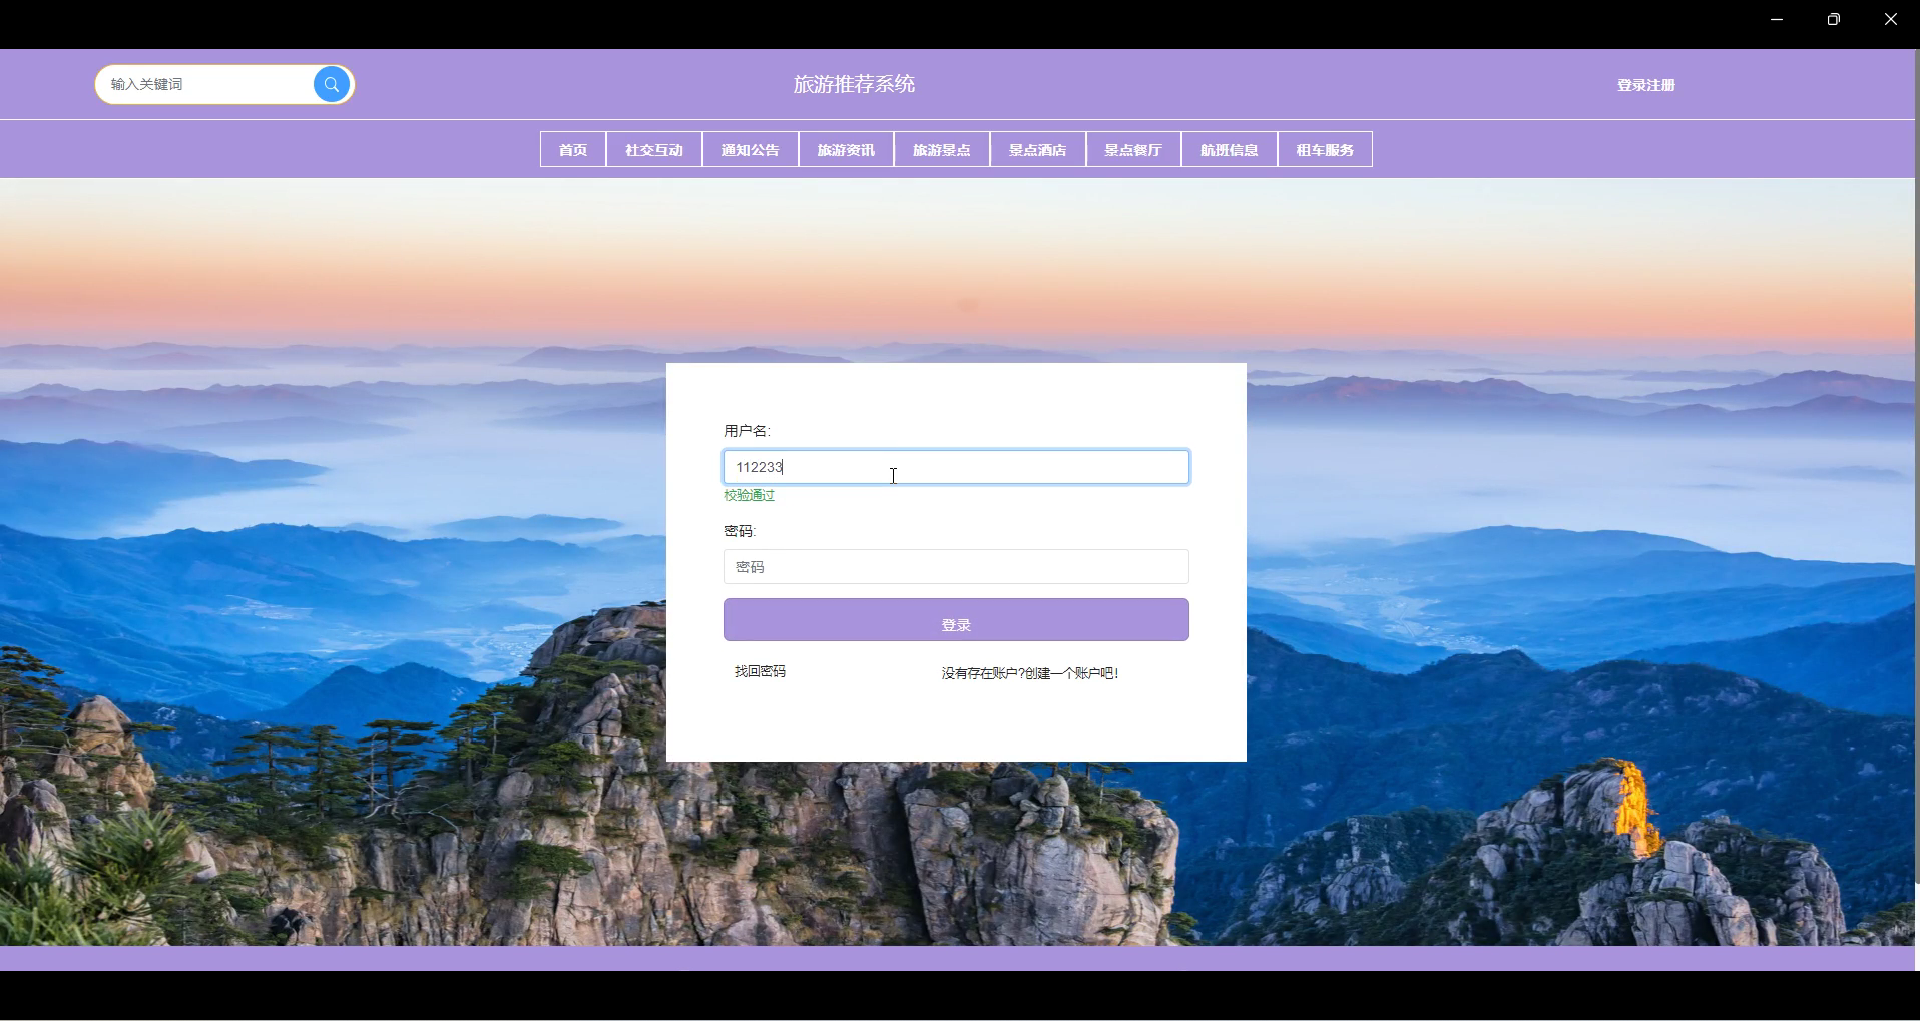Open the 航班信息 nav item
The height and width of the screenshot is (1021, 1920).
(x=1229, y=150)
